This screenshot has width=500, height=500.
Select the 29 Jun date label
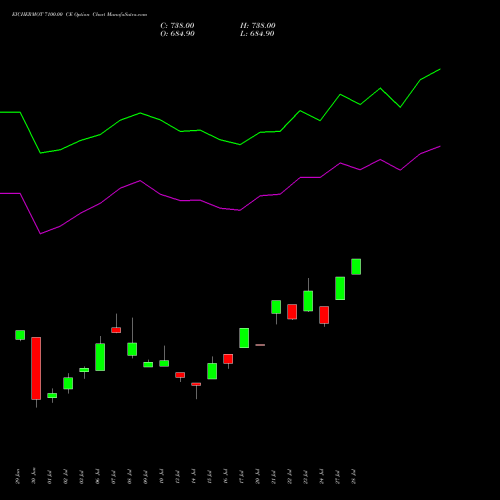click(x=18, y=477)
